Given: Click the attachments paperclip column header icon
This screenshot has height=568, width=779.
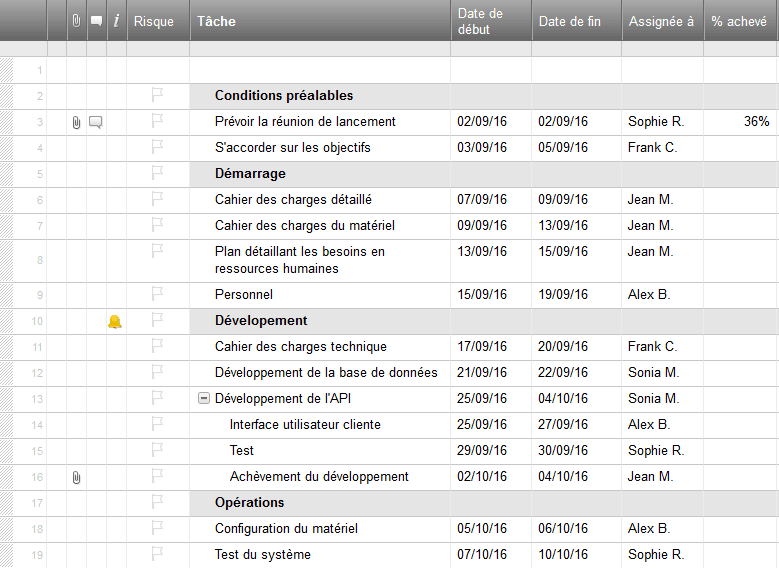Looking at the screenshot, I should [x=76, y=21].
